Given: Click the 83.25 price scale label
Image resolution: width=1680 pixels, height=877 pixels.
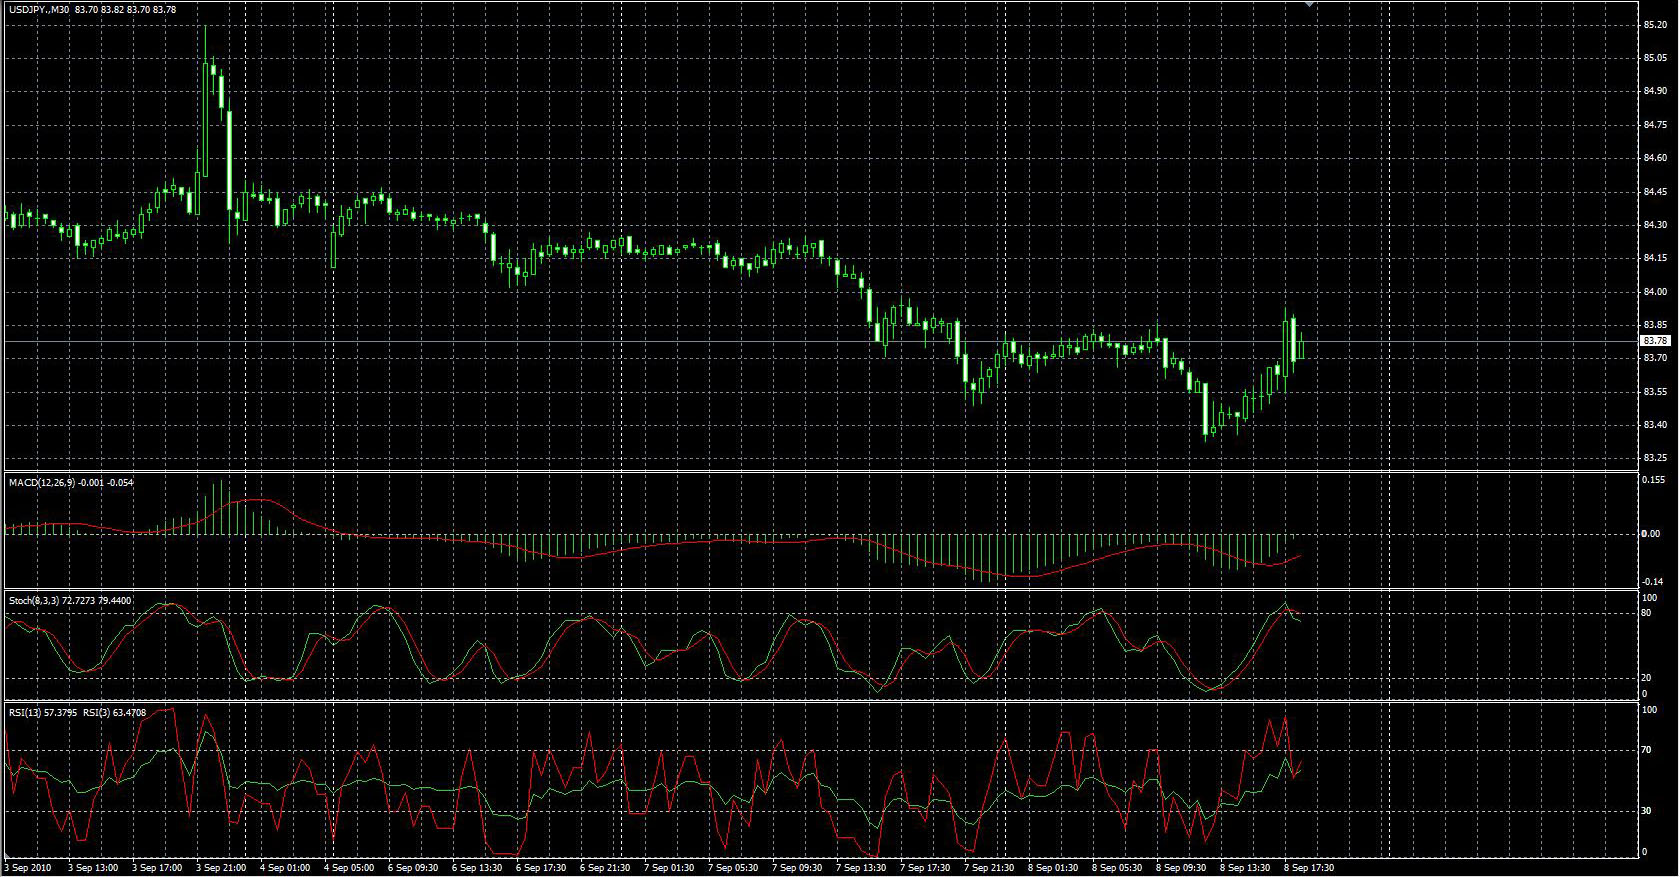Looking at the screenshot, I should [x=1654, y=458].
